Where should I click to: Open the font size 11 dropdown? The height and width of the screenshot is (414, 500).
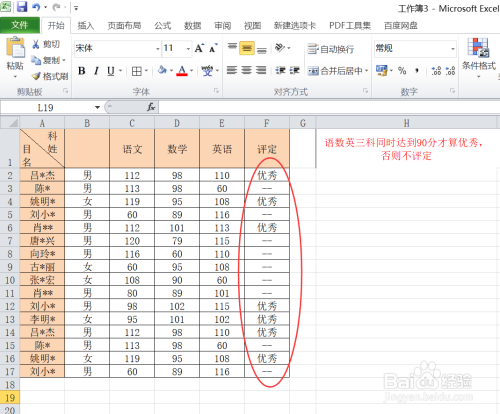coord(188,49)
